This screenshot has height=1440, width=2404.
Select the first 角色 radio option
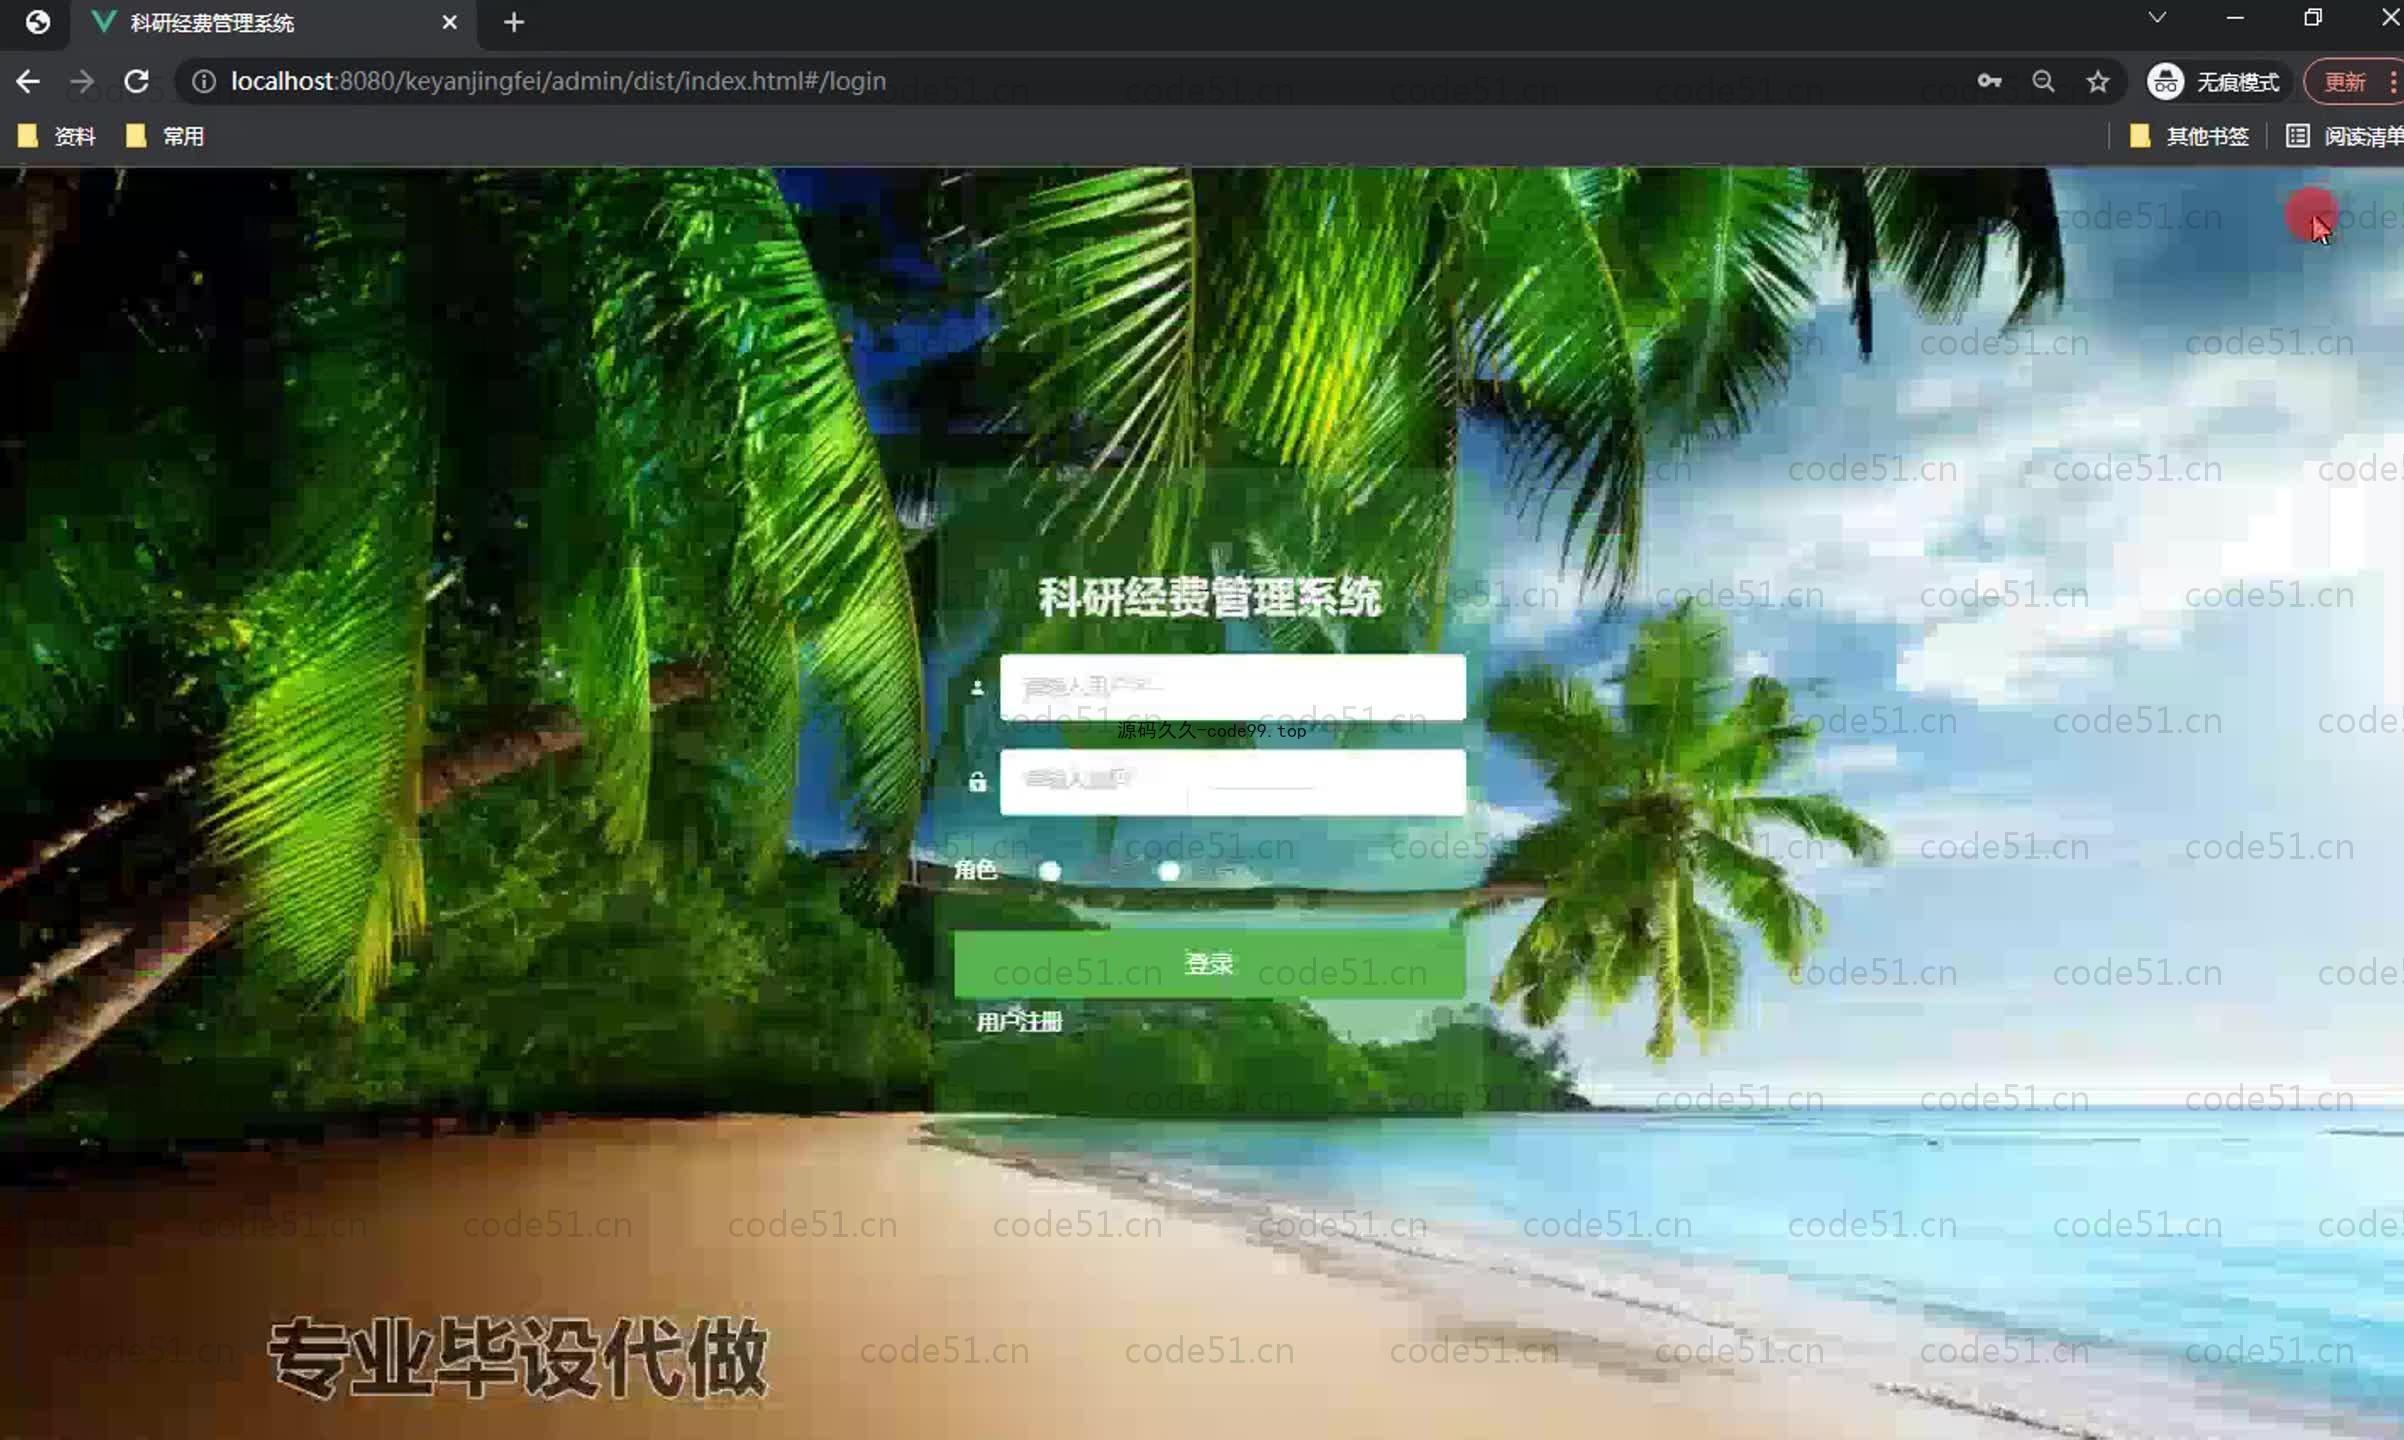click(x=1049, y=871)
